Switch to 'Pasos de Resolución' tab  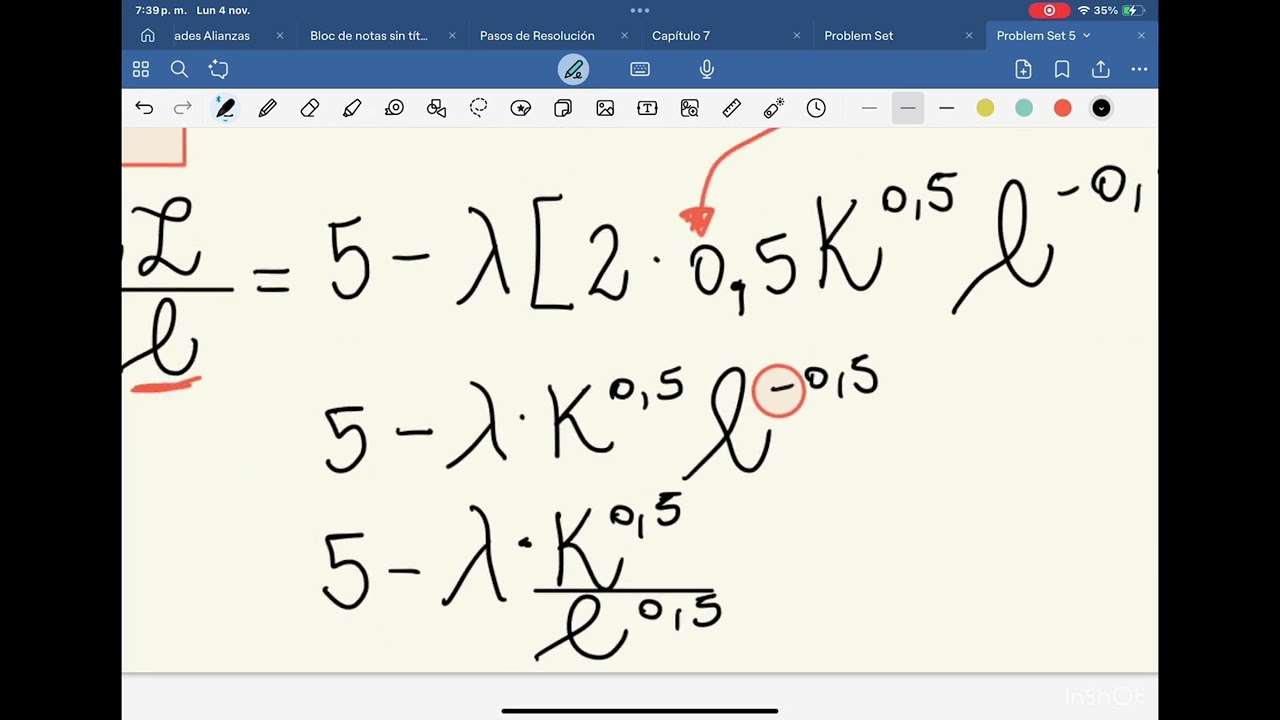pos(537,35)
